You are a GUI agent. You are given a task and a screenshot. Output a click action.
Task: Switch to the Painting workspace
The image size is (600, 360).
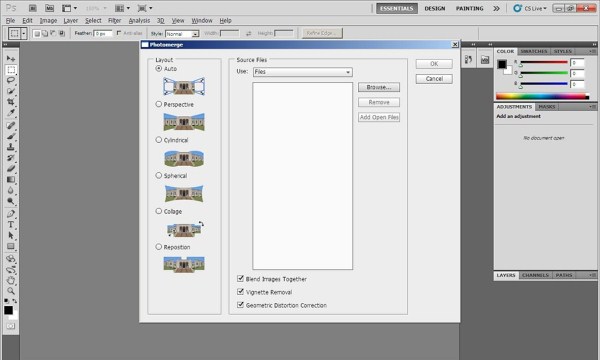[470, 8]
